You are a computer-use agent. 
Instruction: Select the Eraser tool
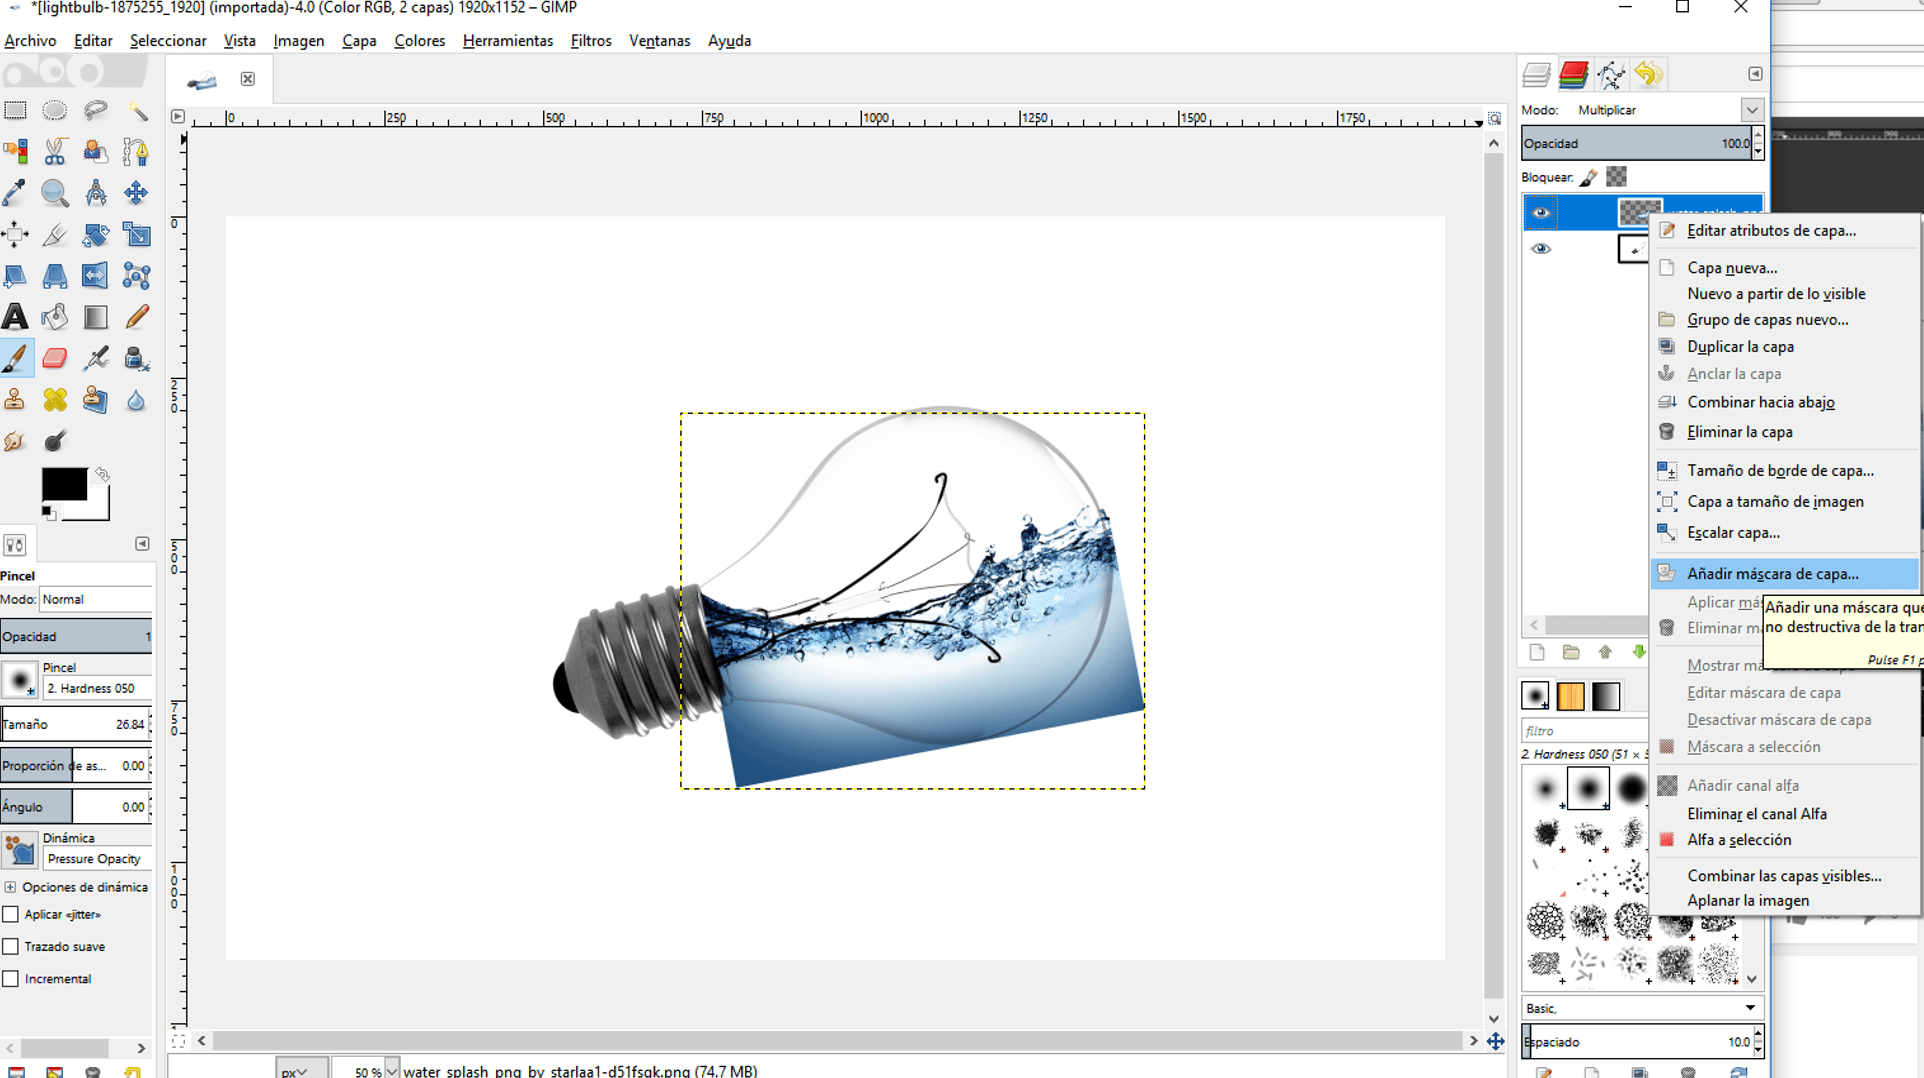(x=55, y=358)
